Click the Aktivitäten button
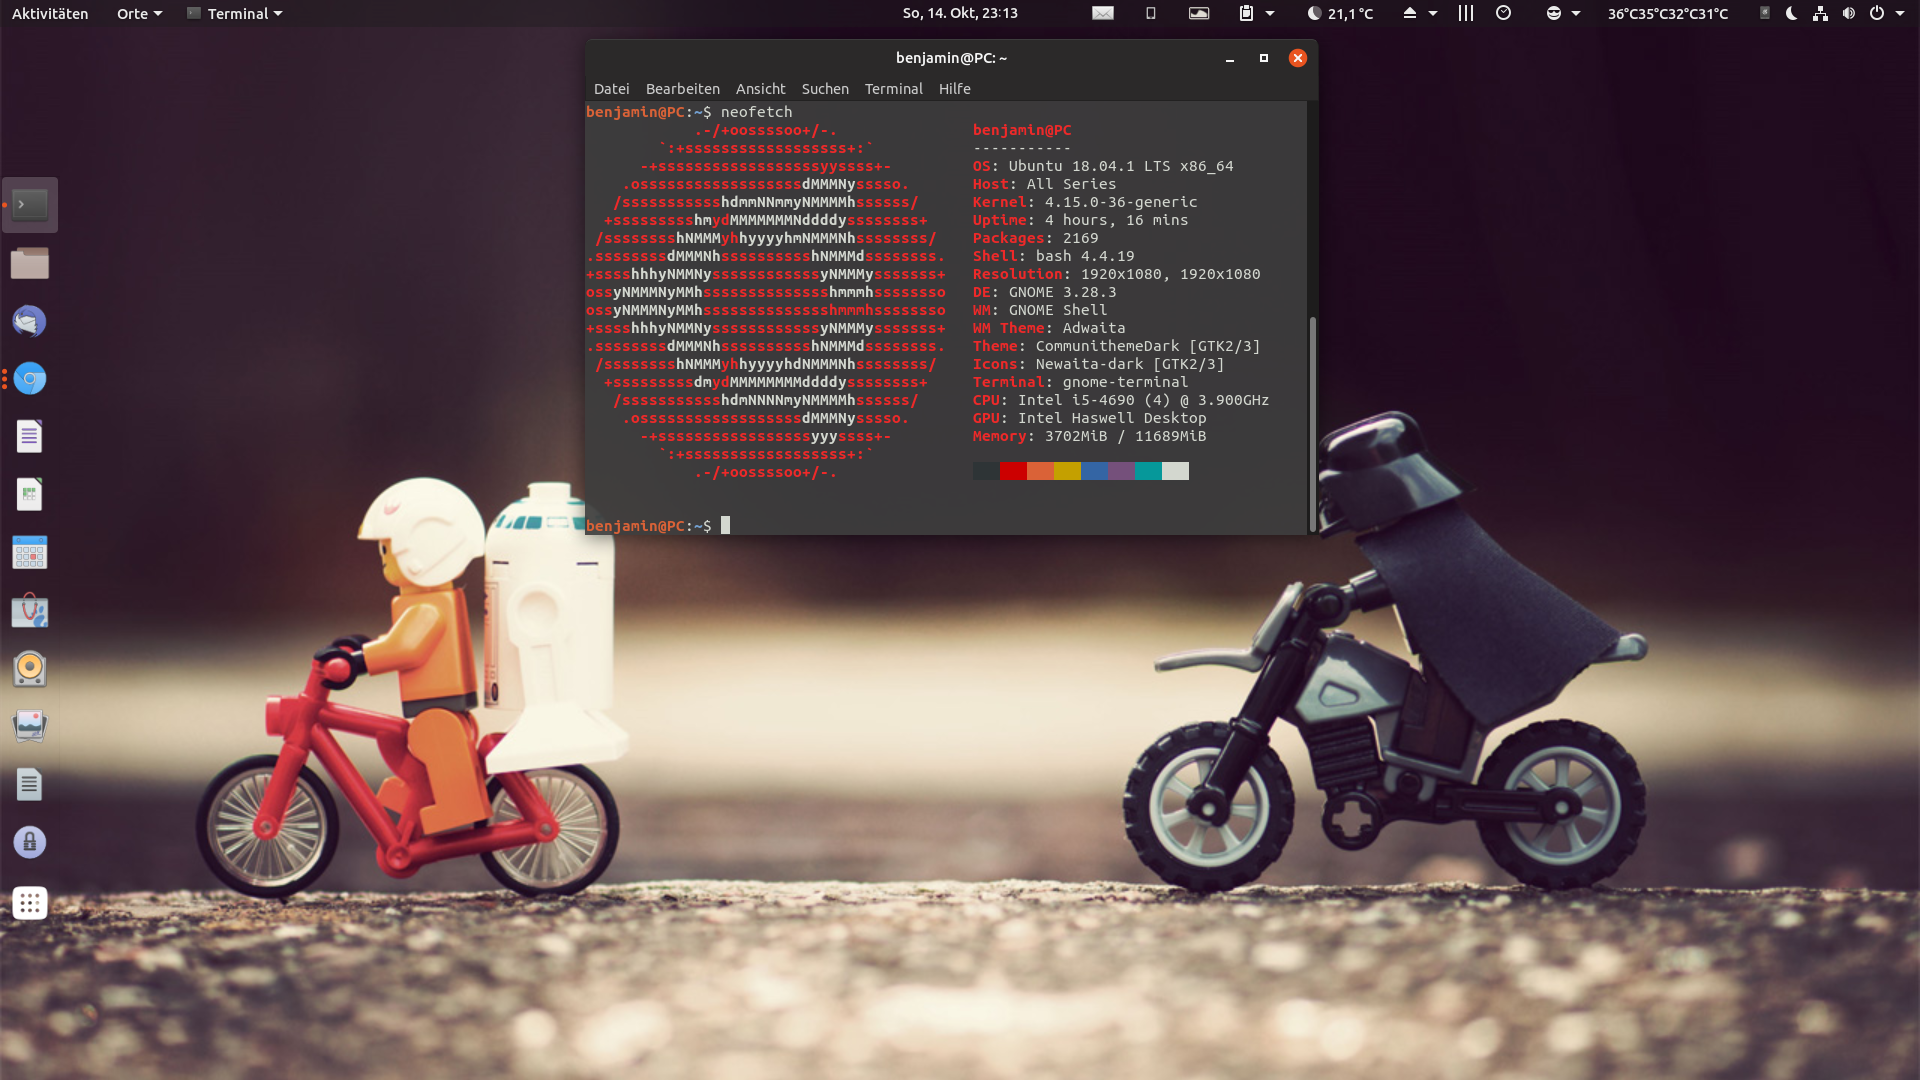 tap(50, 13)
